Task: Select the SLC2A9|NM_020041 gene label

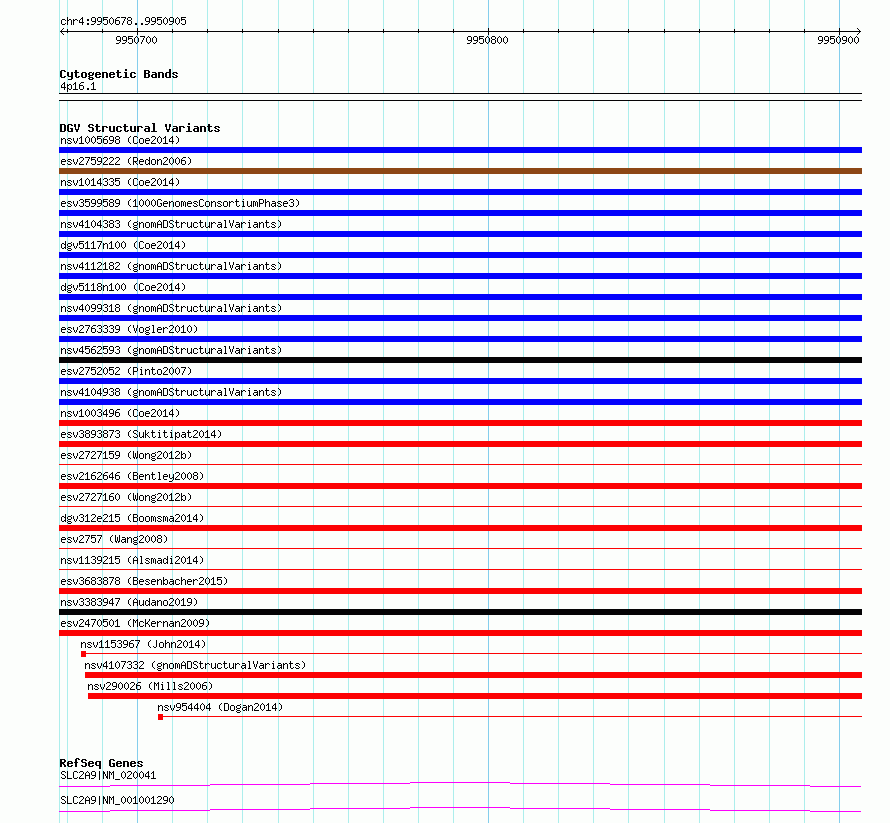Action: (x=108, y=775)
